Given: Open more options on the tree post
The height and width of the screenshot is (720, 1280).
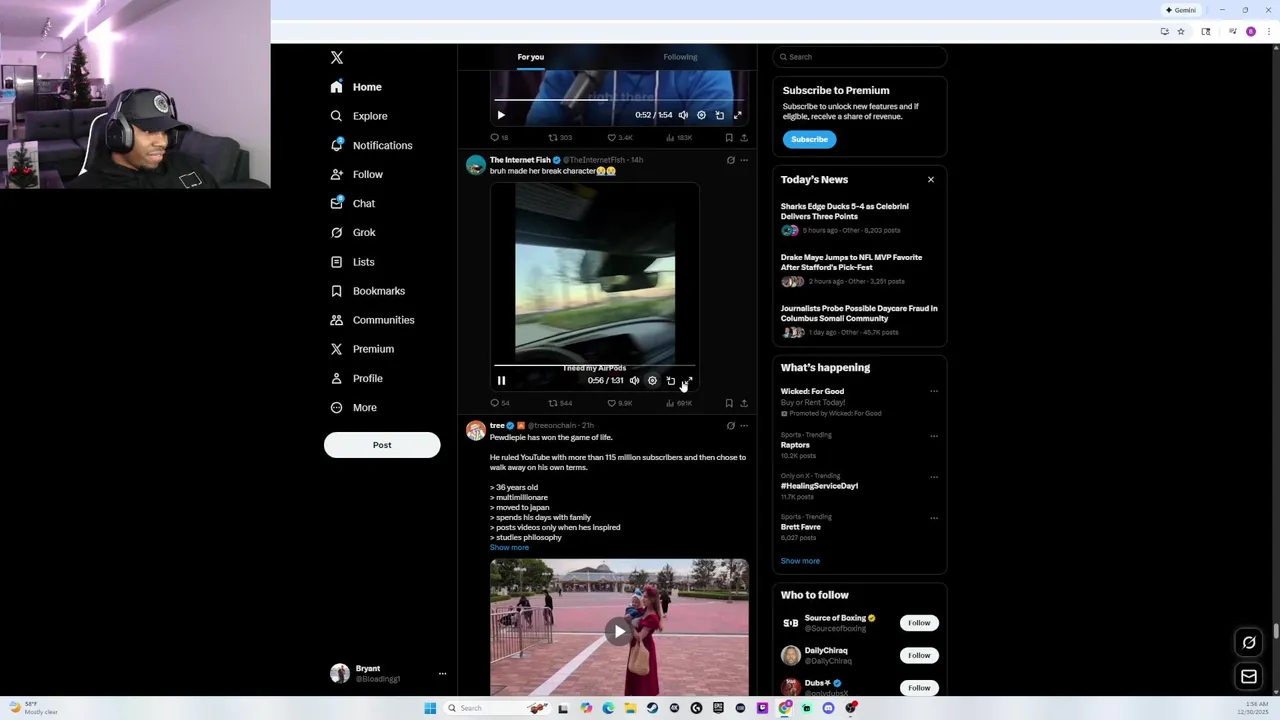Looking at the screenshot, I should [x=744, y=426].
